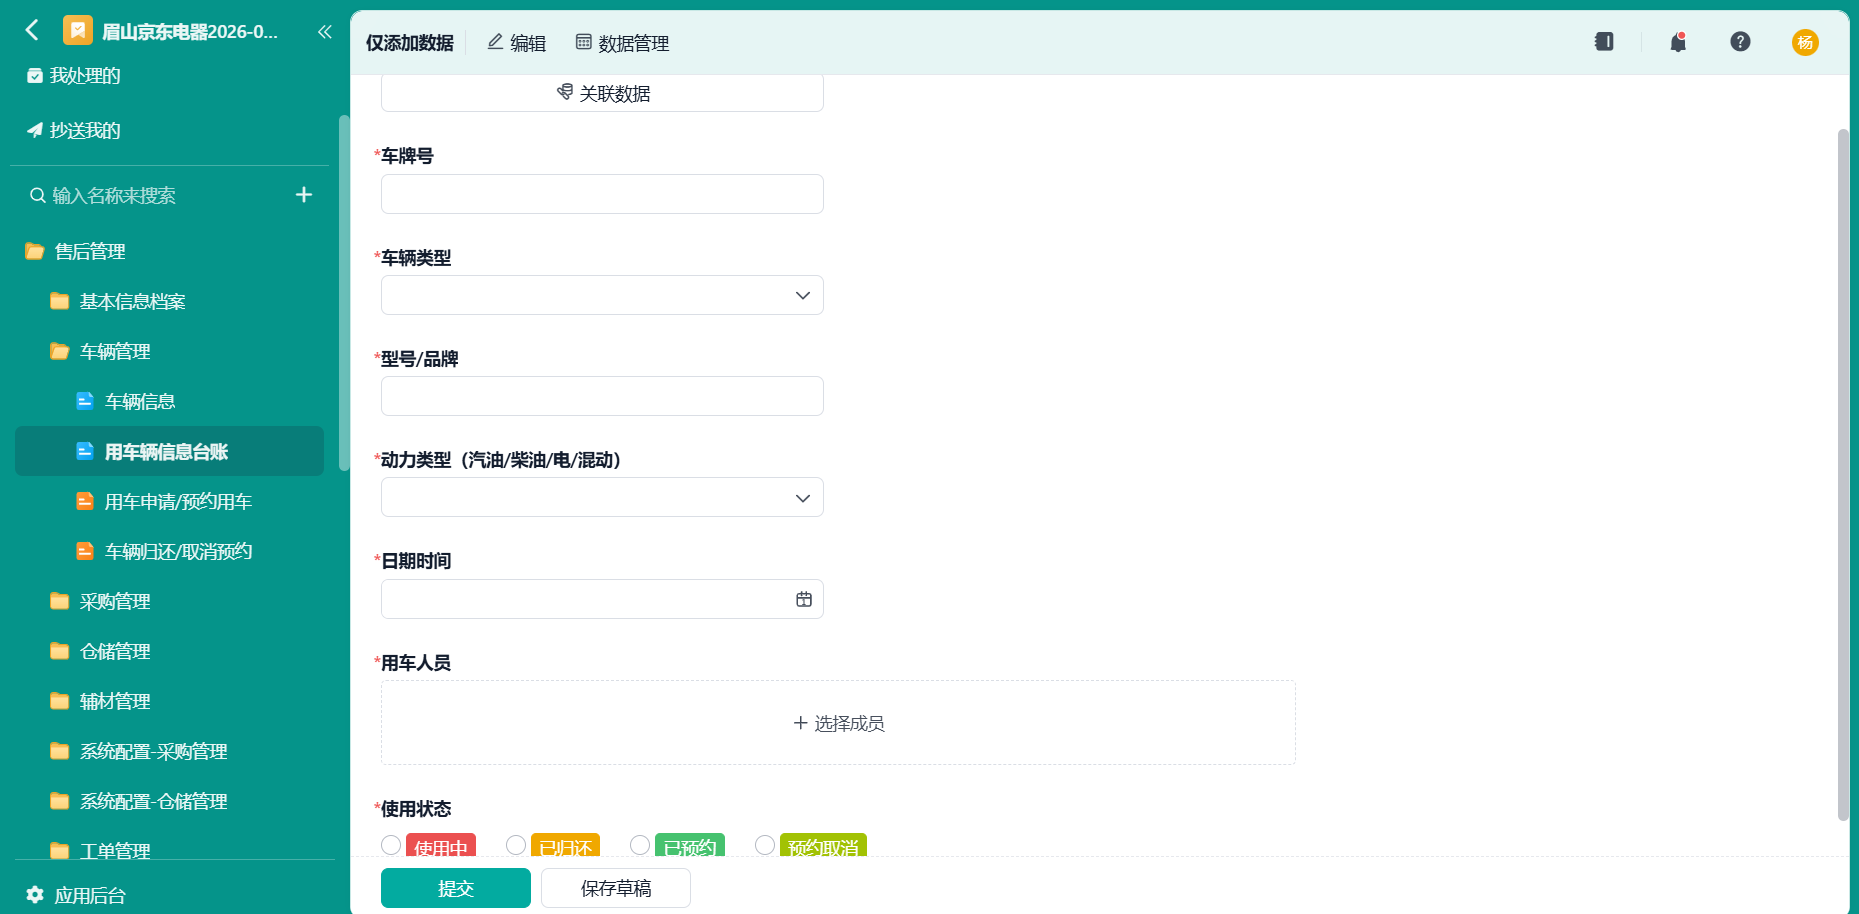
Task: Select the 预约取消 radio option
Action: [x=765, y=845]
